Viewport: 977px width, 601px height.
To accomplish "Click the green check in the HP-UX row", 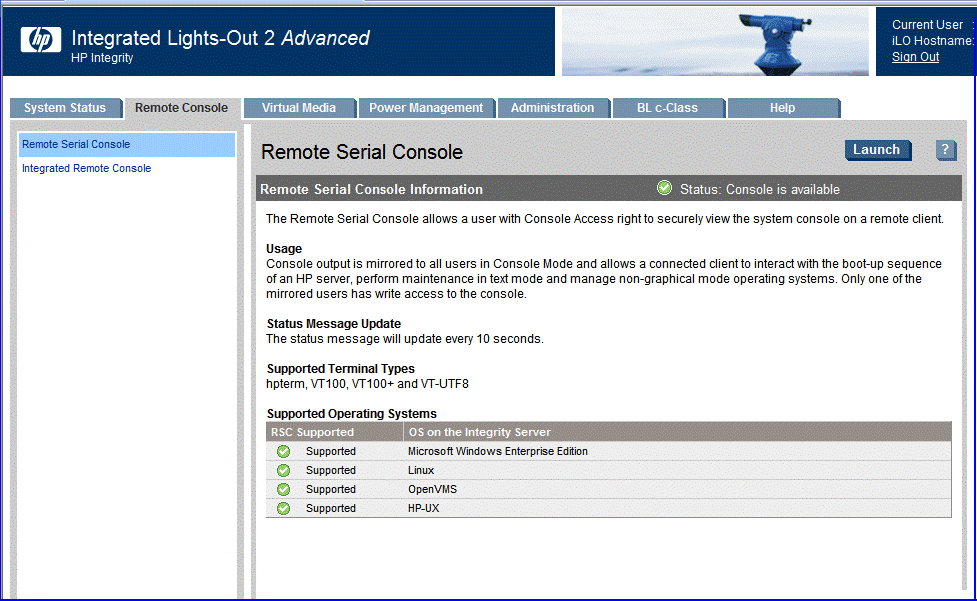I will tap(284, 508).
